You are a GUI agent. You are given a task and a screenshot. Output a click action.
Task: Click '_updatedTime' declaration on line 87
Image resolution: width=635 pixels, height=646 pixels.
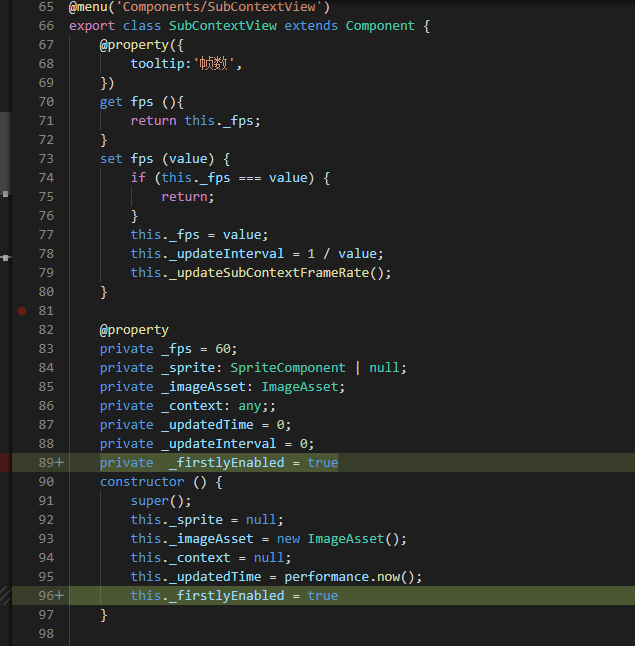click(x=207, y=425)
